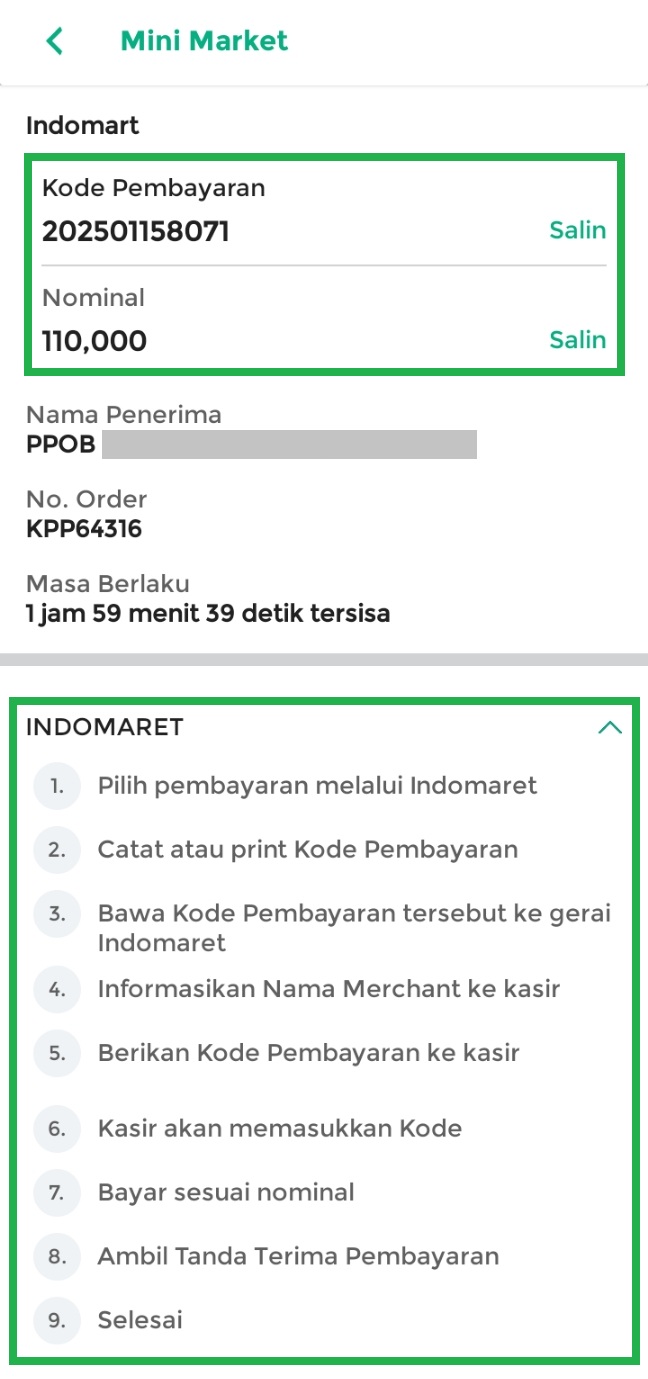Screen dimensions: 648x1379
Task: Tap the step 4 number badge
Action: [57, 989]
